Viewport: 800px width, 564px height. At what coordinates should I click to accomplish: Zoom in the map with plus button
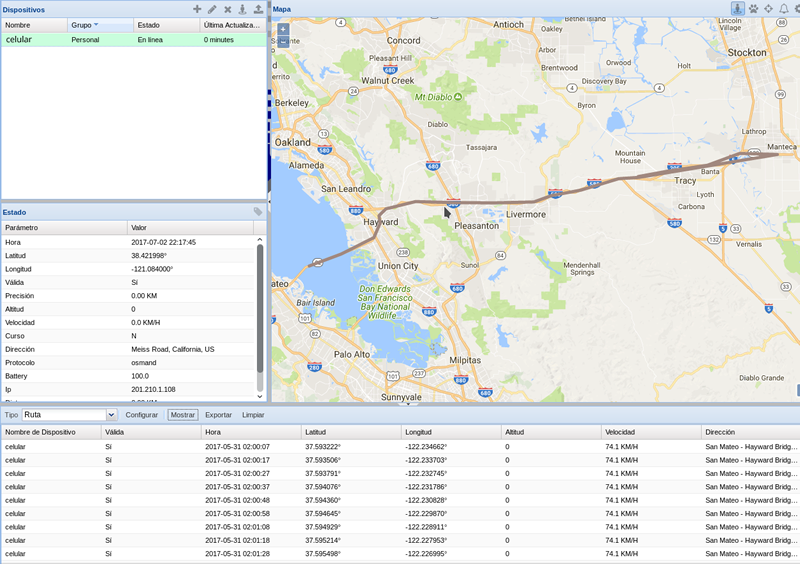click(283, 30)
